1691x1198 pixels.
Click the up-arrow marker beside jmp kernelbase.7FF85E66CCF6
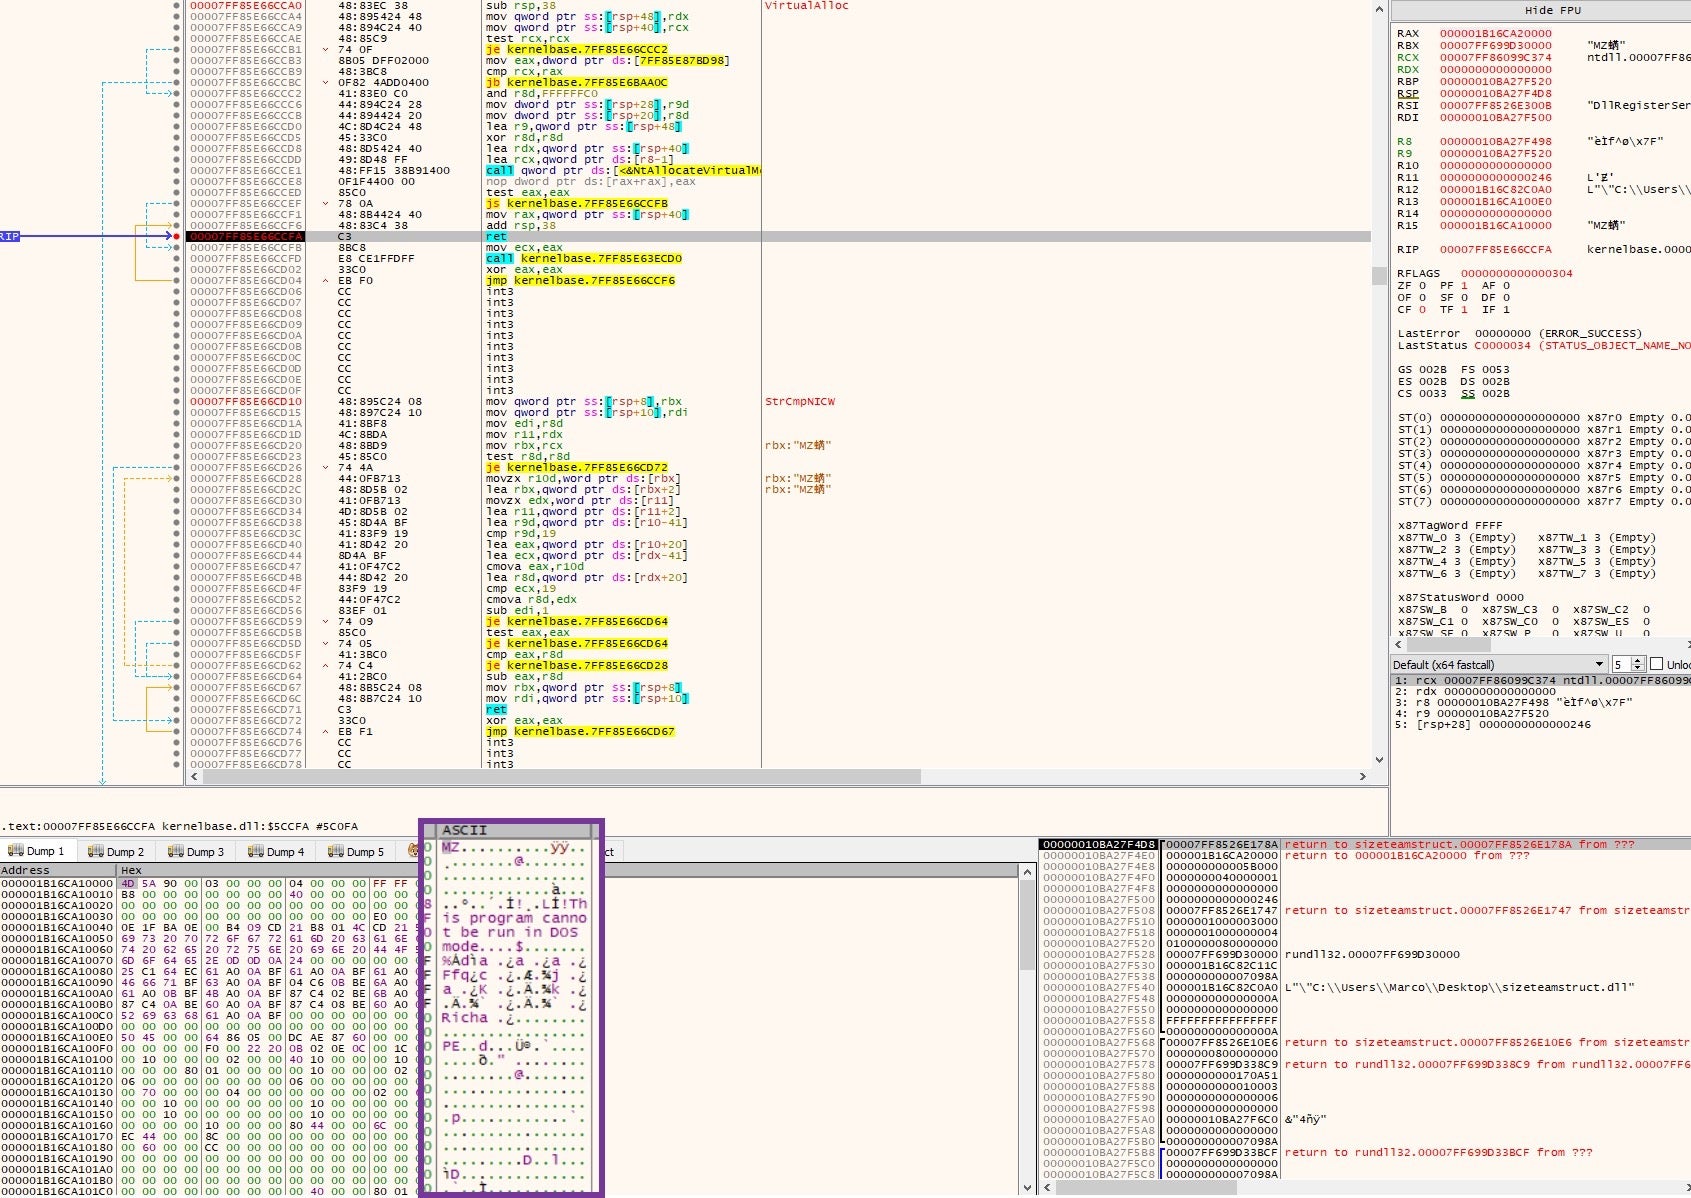coord(326,281)
